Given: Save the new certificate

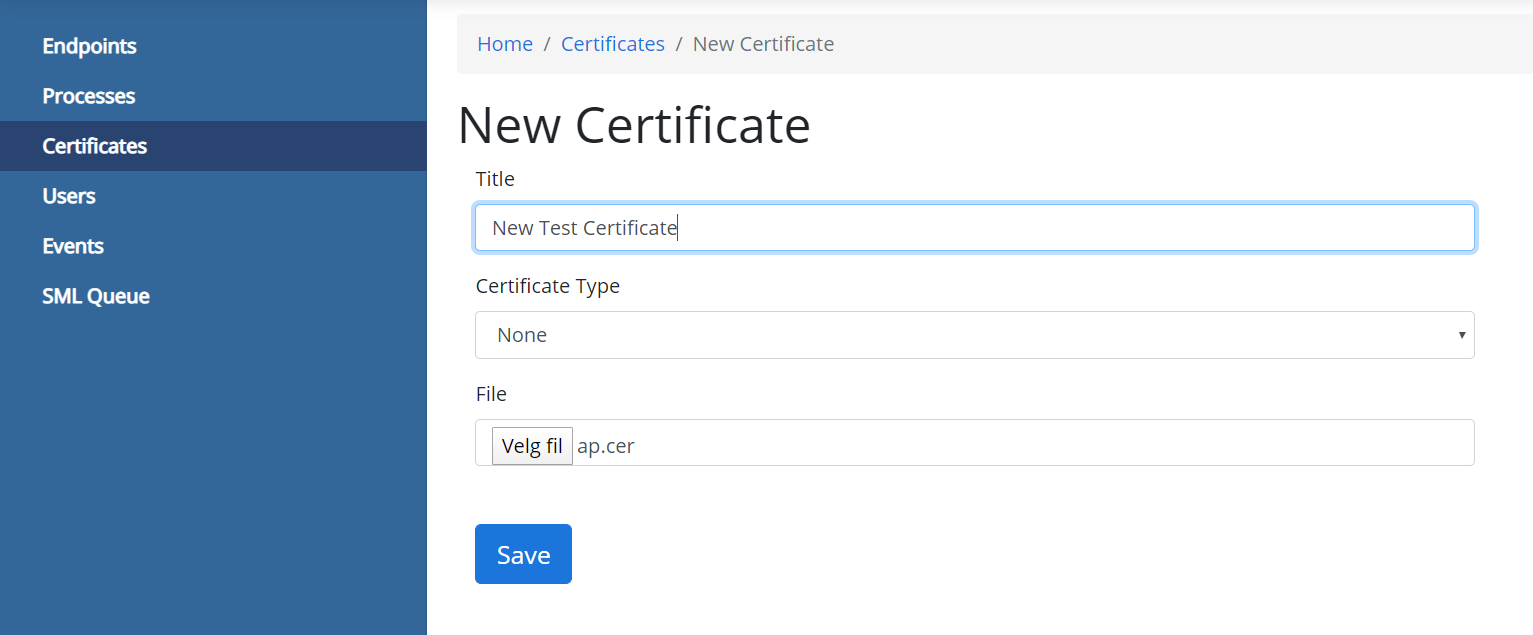Looking at the screenshot, I should click(523, 554).
